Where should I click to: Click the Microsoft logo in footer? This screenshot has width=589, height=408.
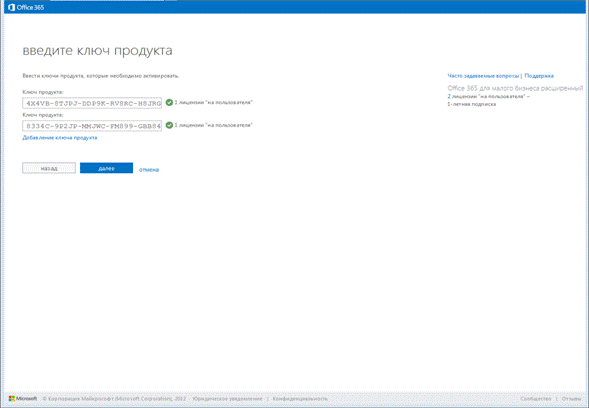coord(23,398)
